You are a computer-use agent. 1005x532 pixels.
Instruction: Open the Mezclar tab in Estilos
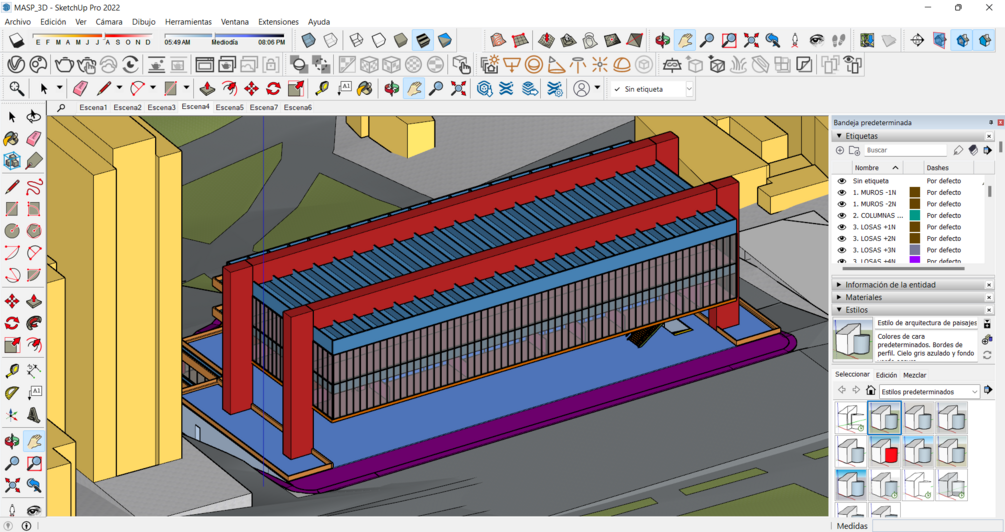(x=915, y=375)
